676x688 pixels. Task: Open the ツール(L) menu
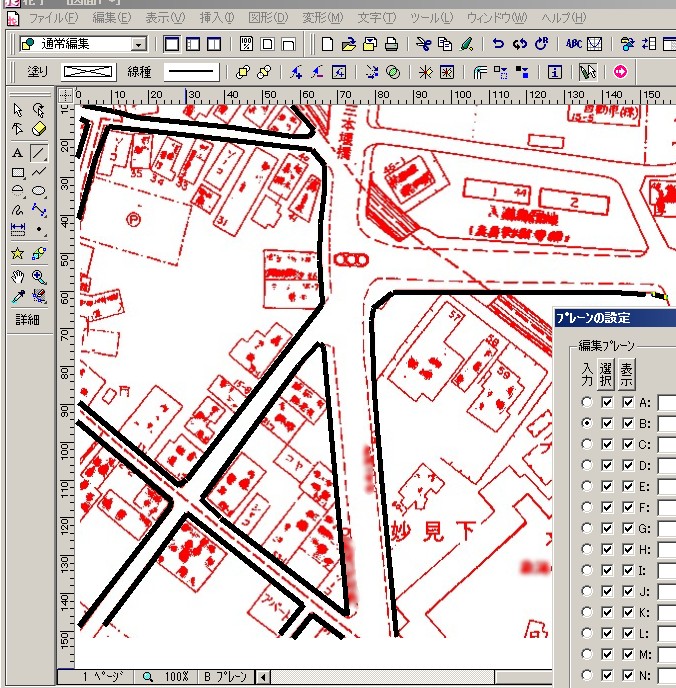point(432,18)
